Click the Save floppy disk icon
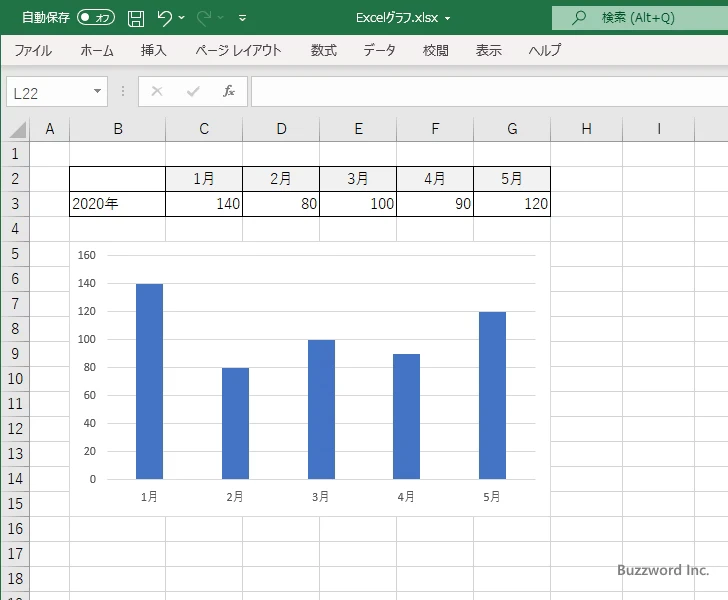The height and width of the screenshot is (600, 728). click(136, 18)
